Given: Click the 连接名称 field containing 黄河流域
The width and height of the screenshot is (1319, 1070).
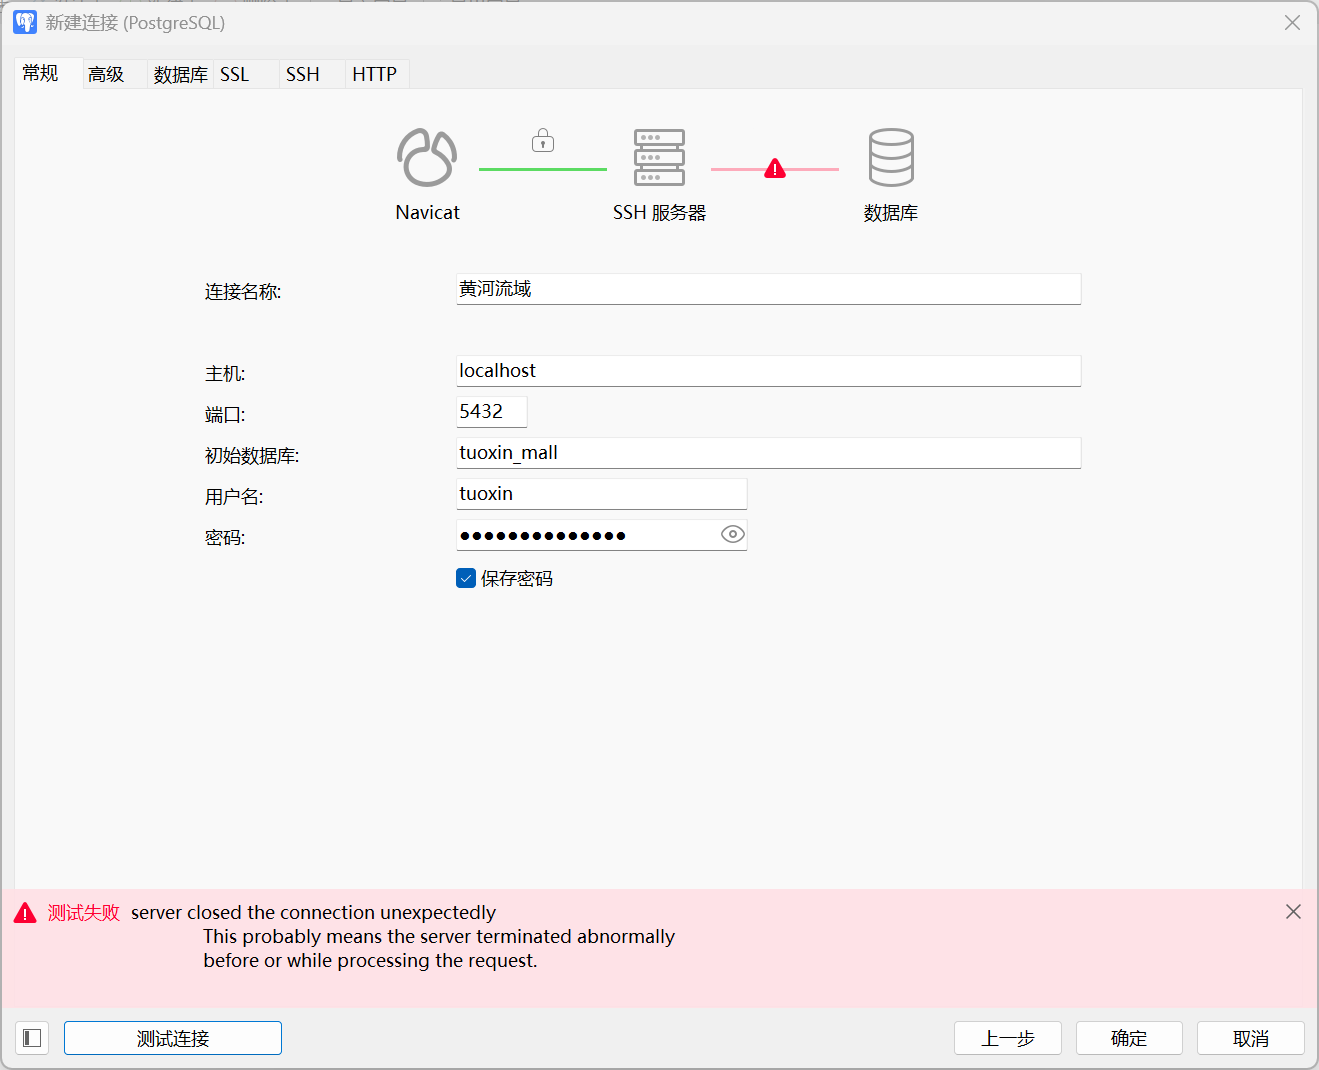Looking at the screenshot, I should tap(769, 289).
